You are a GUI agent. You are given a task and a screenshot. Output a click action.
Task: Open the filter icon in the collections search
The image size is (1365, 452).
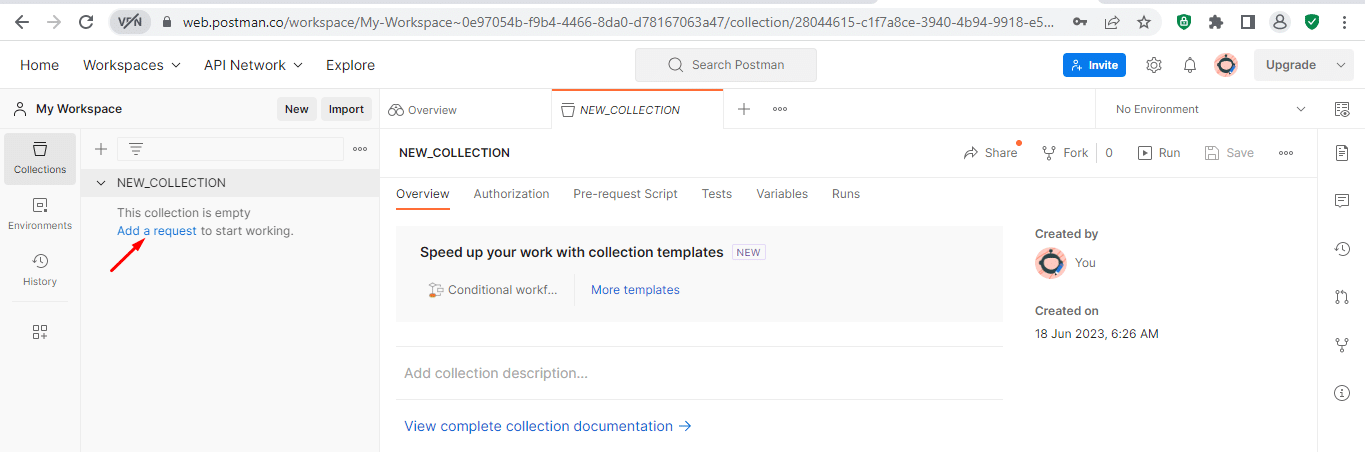pyautogui.click(x=136, y=149)
